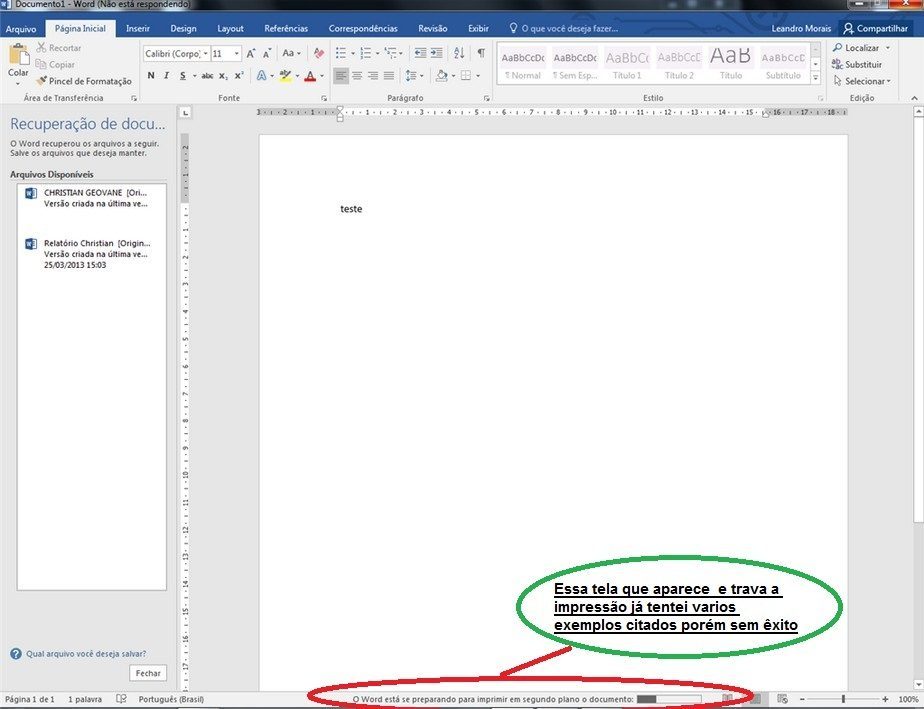Decrease font size with A-down icon
The height and width of the screenshot is (709, 924).
click(267, 54)
